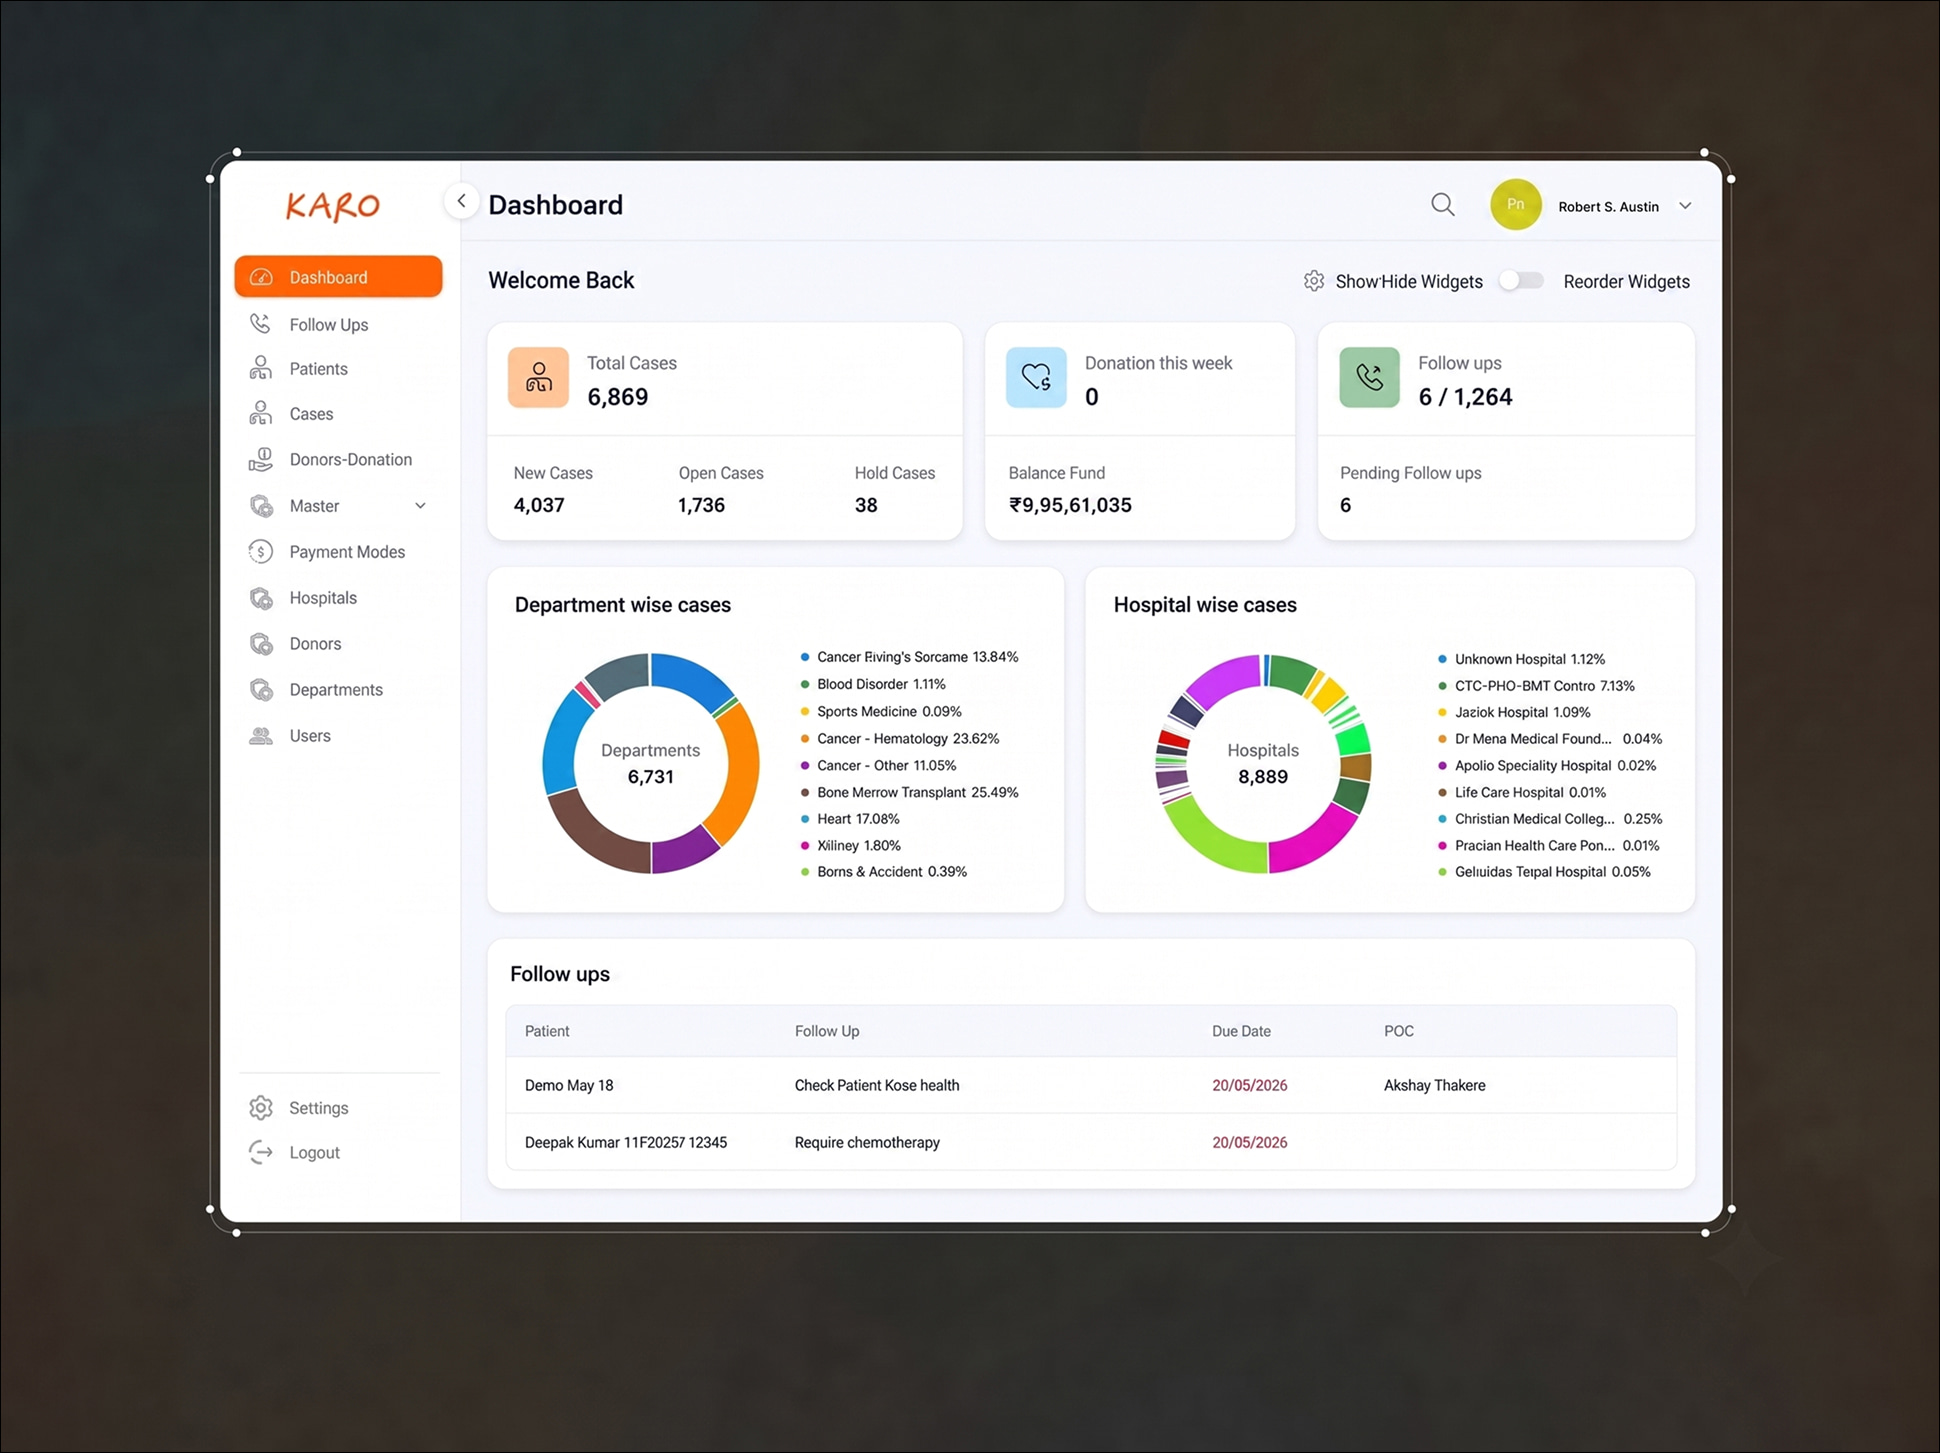Click the Master sidebar icon
The height and width of the screenshot is (1453, 1940).
pos(261,506)
